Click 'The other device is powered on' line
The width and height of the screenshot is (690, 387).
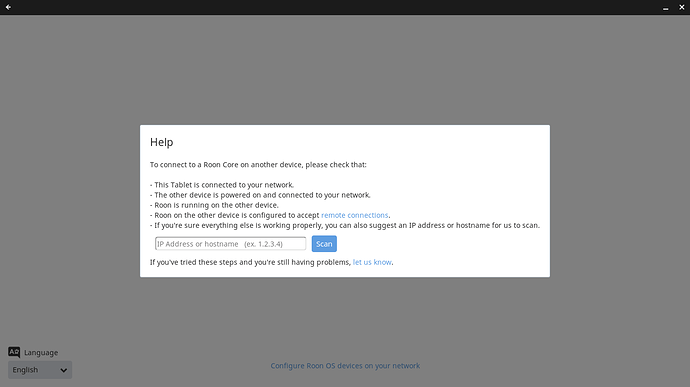[260, 195]
